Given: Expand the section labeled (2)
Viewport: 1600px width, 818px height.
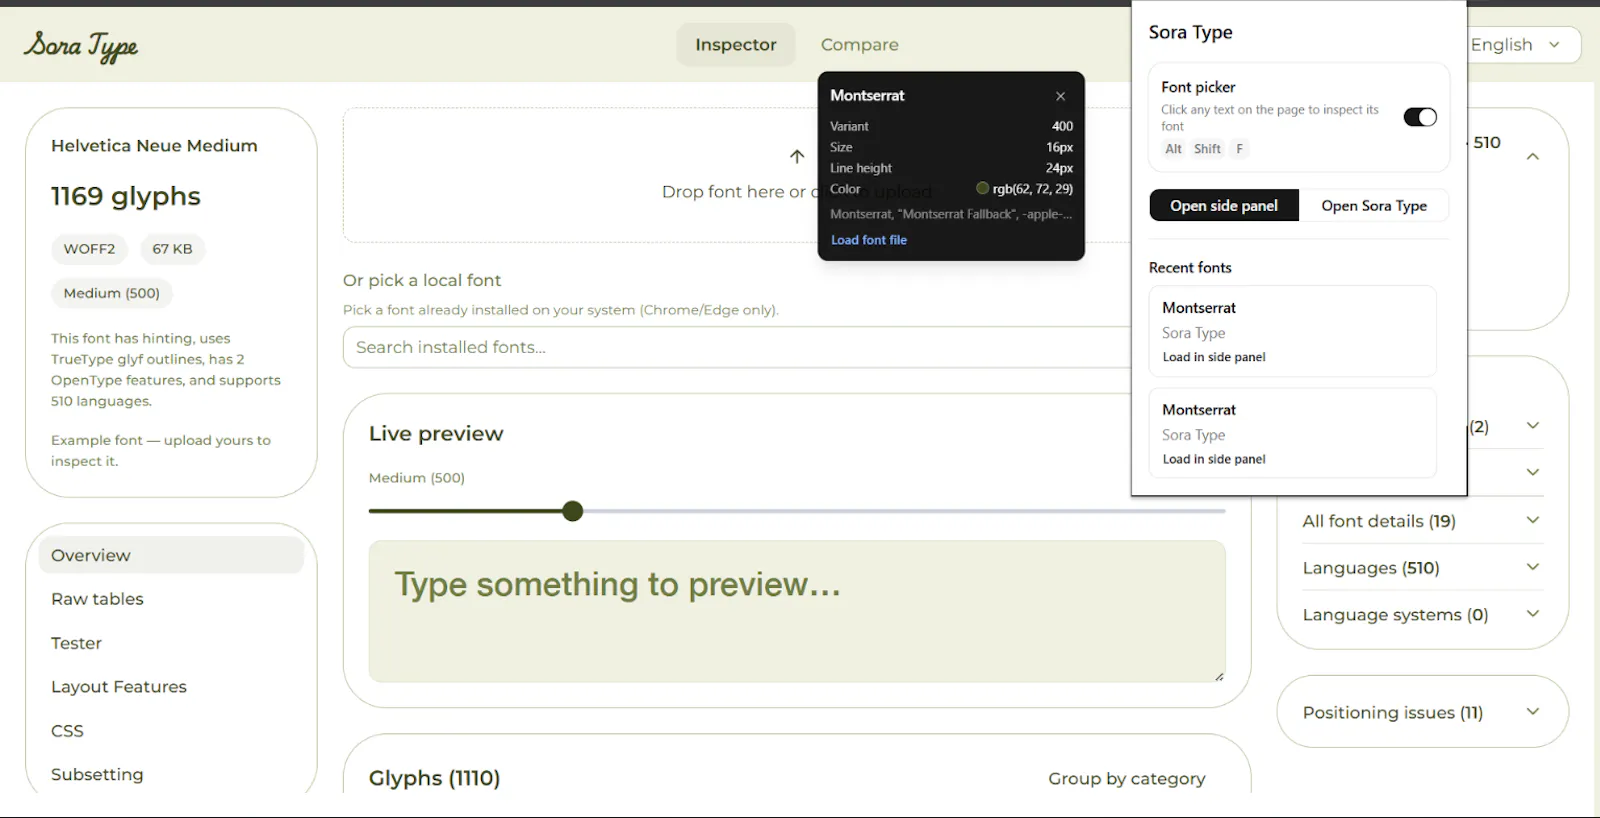Looking at the screenshot, I should pos(1532,426).
